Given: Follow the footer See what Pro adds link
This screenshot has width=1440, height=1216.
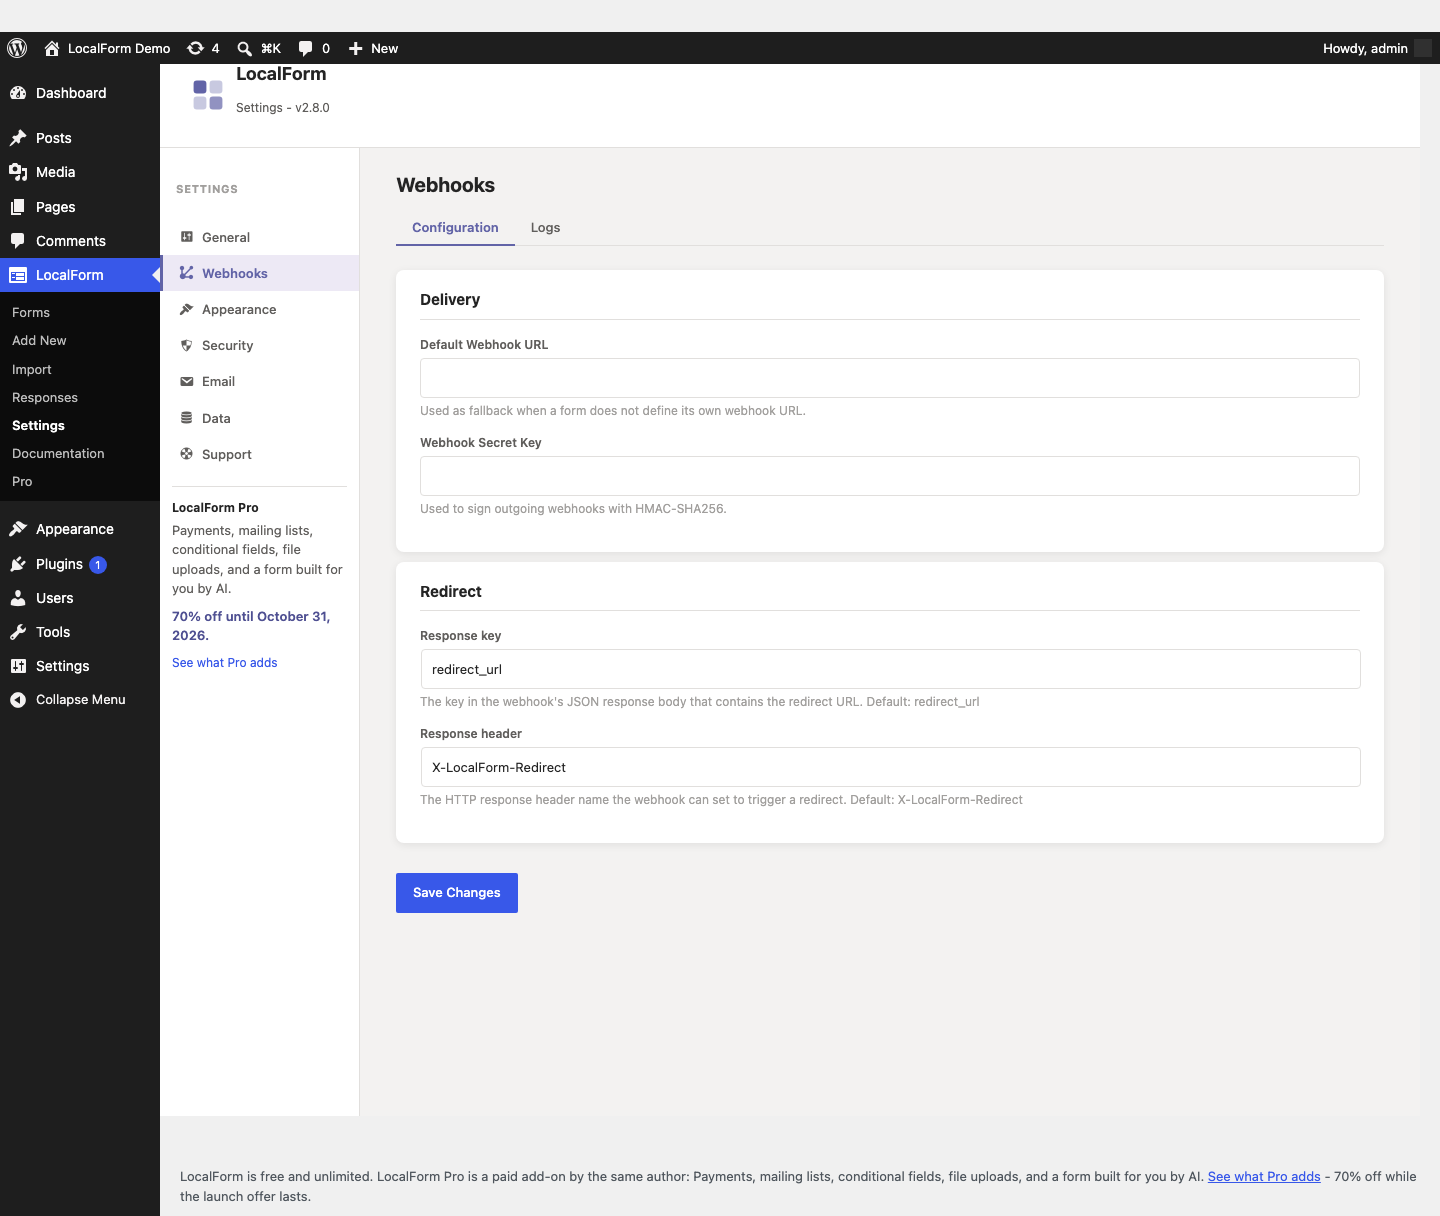Looking at the screenshot, I should pyautogui.click(x=1264, y=1177).
